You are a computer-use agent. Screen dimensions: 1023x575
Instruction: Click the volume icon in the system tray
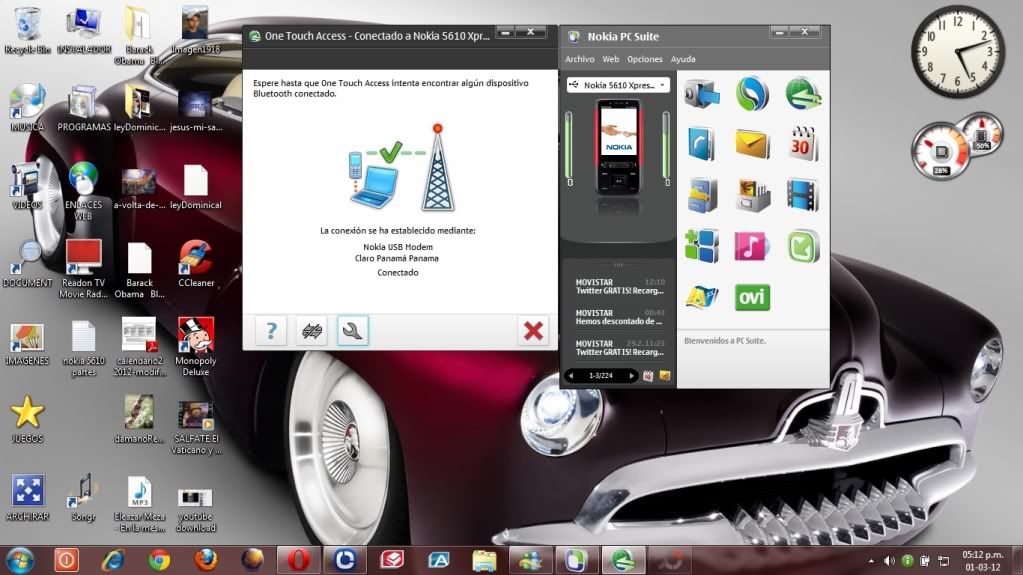click(x=889, y=561)
